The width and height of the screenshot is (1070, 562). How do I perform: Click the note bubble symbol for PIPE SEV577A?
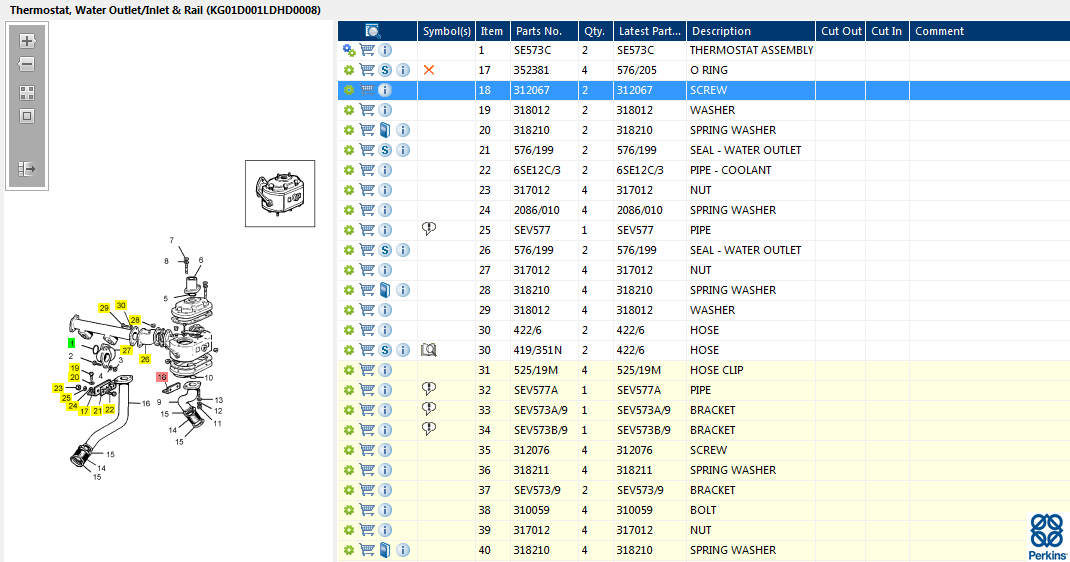point(429,389)
